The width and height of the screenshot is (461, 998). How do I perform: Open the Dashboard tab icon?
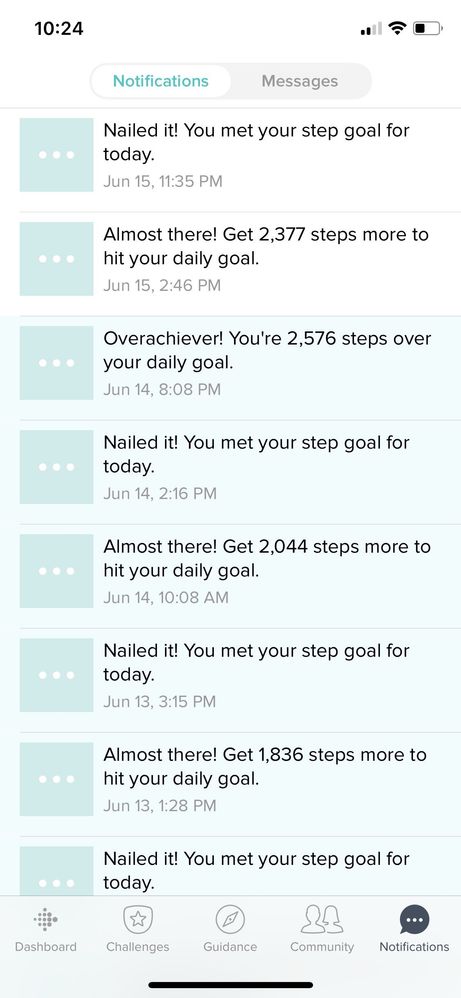pyautogui.click(x=45, y=919)
